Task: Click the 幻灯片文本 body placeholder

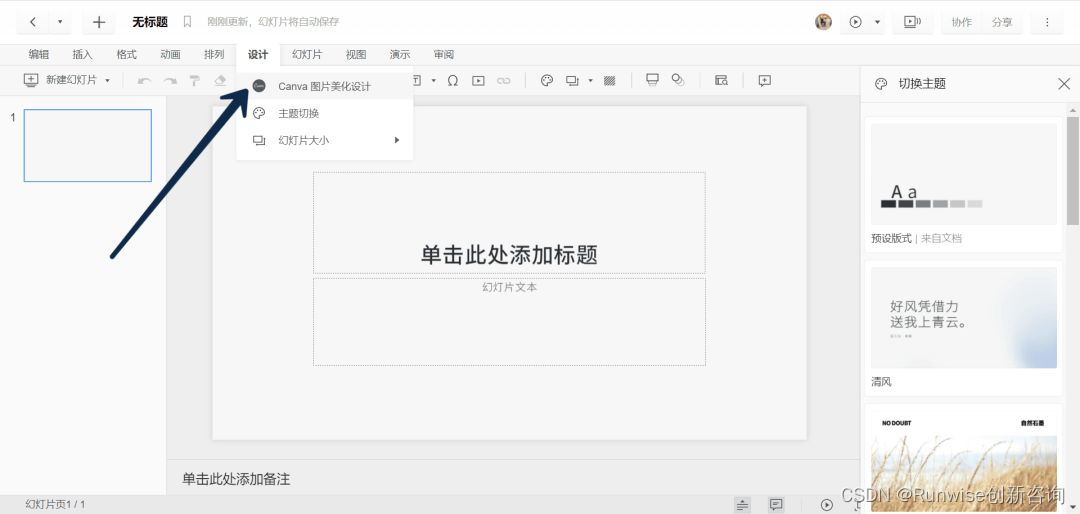Action: click(x=509, y=322)
